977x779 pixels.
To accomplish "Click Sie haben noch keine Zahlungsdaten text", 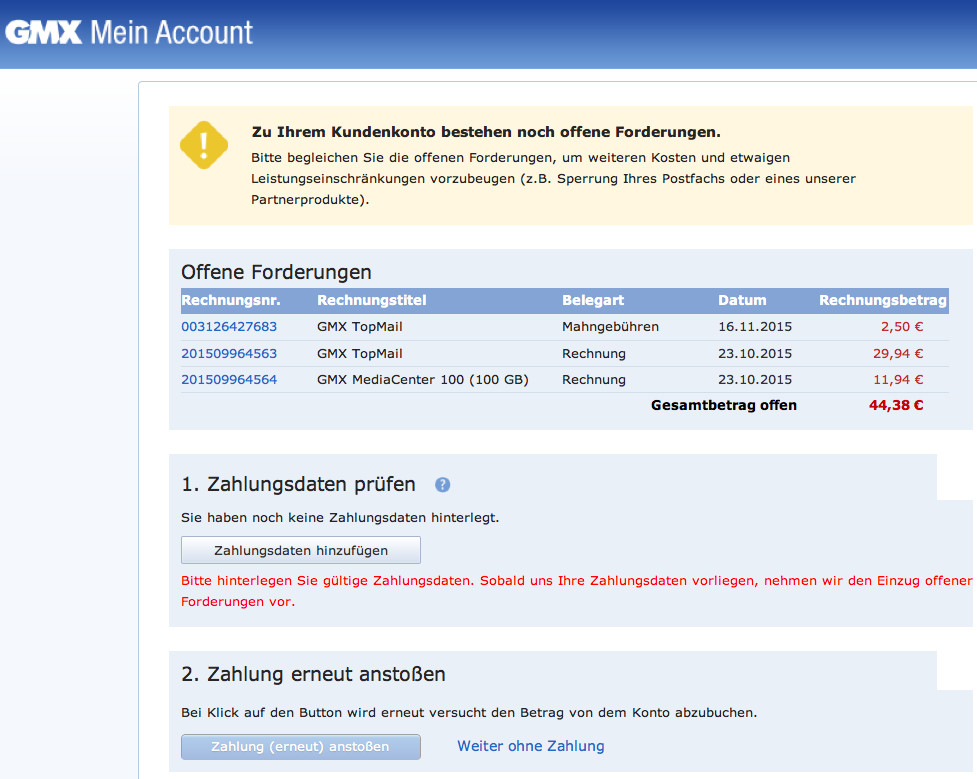I will point(340,517).
